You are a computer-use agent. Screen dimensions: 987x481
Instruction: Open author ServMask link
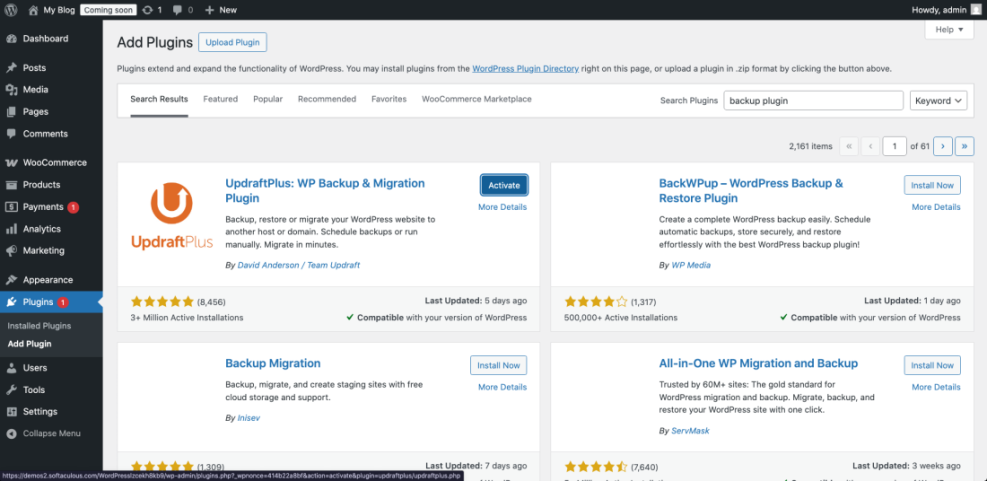[x=691, y=431]
